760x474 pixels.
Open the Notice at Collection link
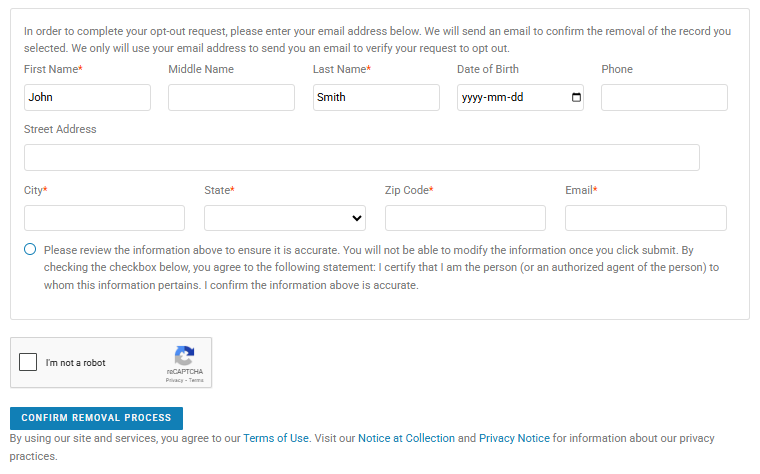[x=405, y=438]
